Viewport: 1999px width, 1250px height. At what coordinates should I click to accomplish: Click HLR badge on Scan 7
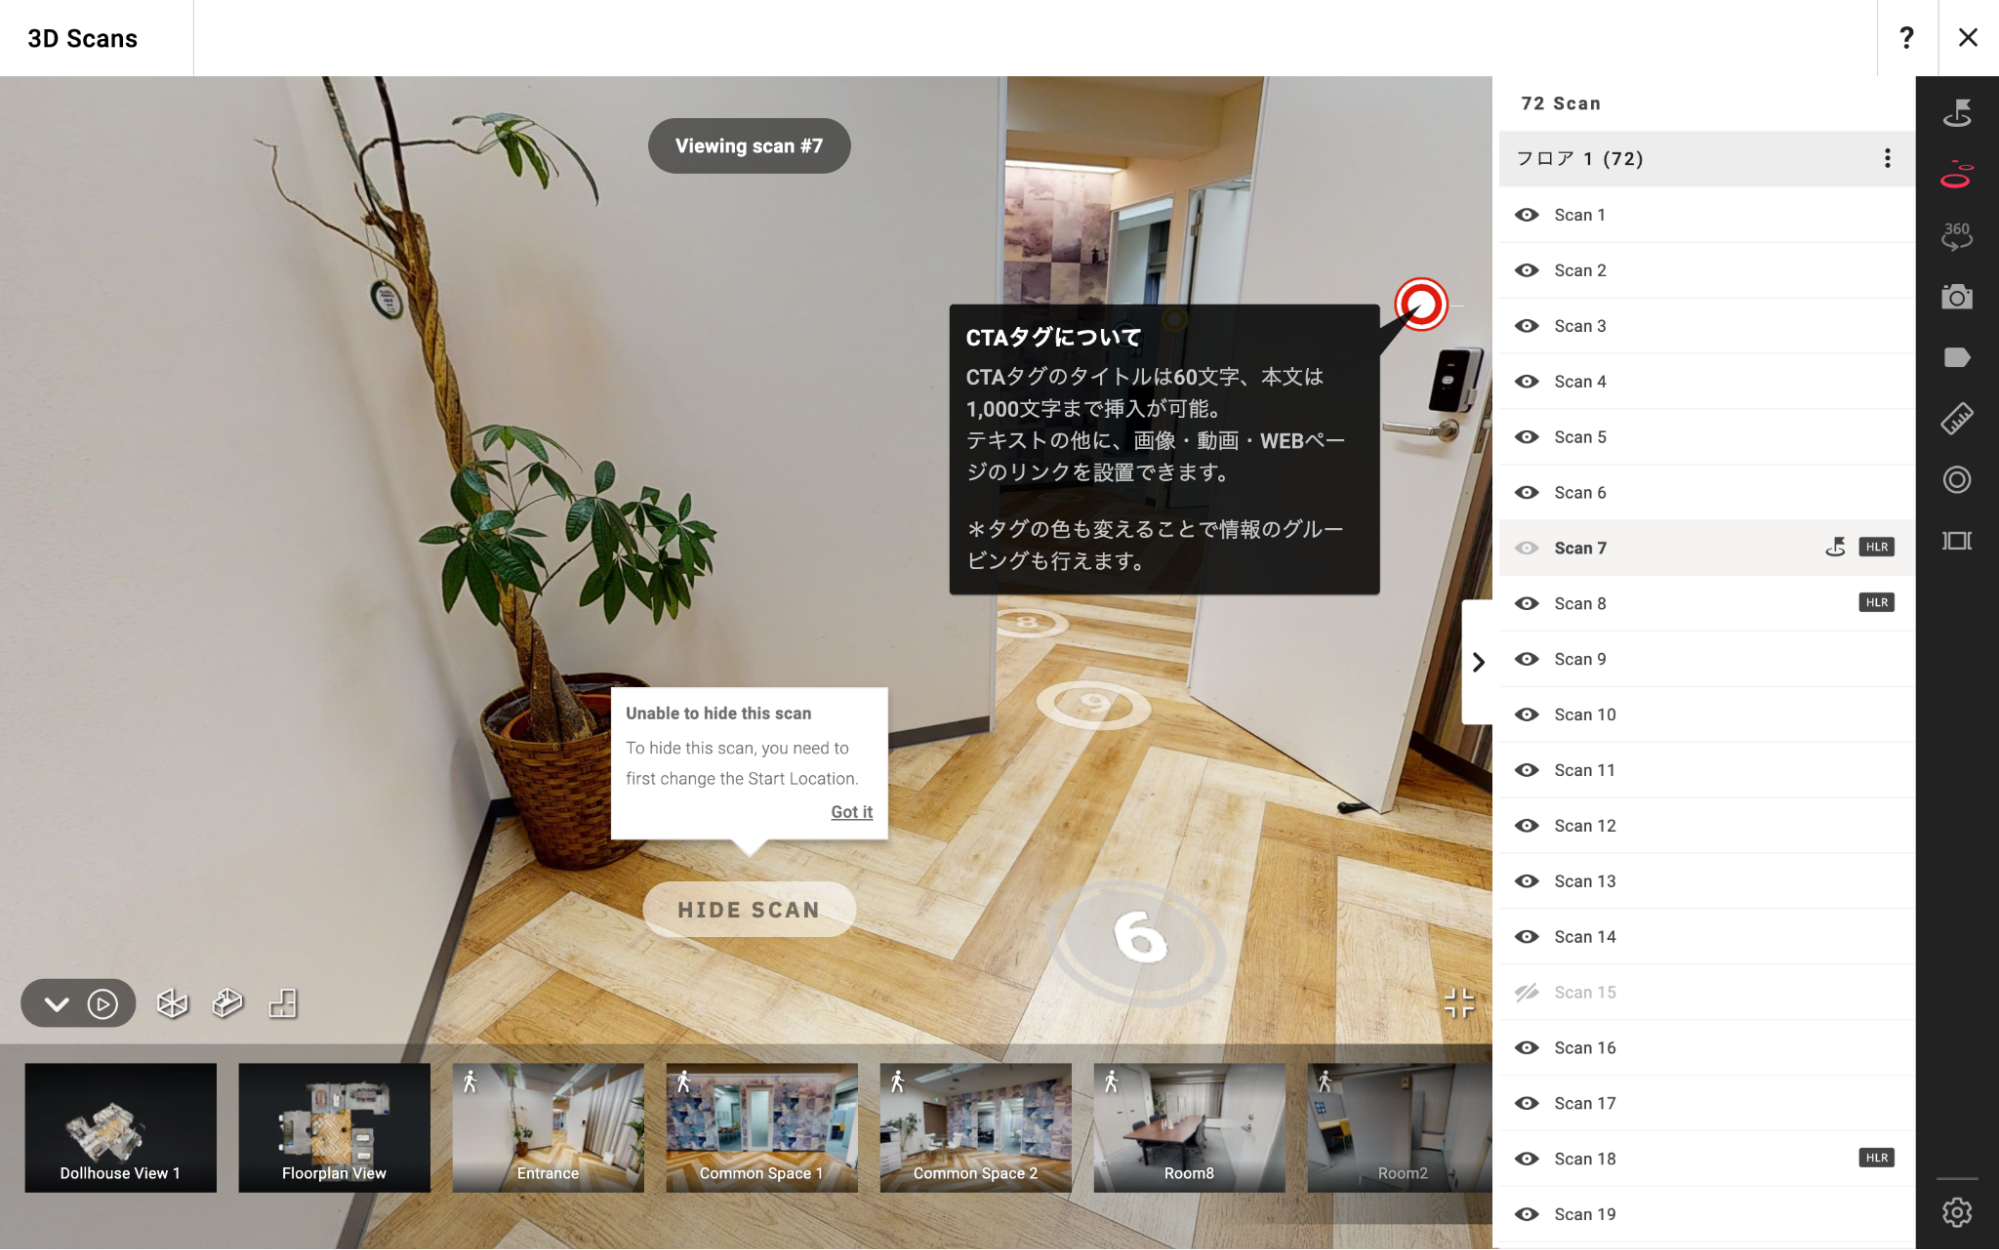pyautogui.click(x=1877, y=547)
